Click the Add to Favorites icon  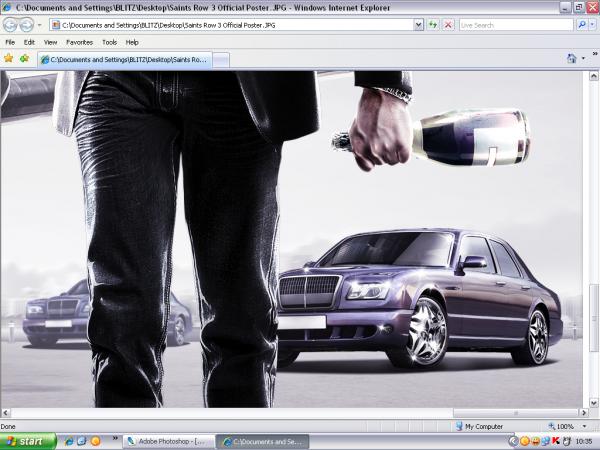25,59
